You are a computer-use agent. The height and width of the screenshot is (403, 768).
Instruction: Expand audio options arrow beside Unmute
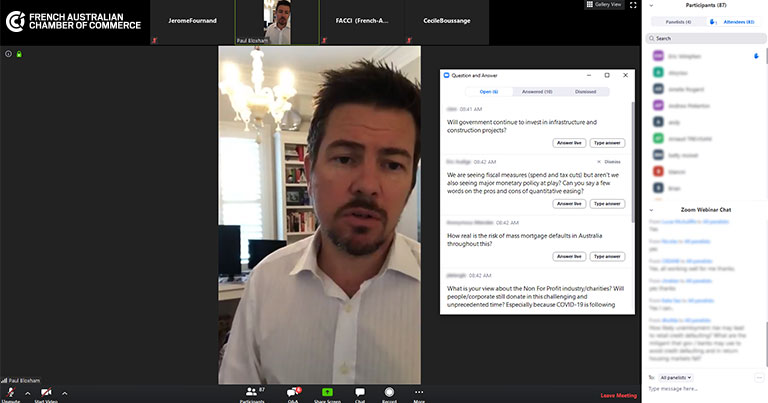pyautogui.click(x=27, y=394)
